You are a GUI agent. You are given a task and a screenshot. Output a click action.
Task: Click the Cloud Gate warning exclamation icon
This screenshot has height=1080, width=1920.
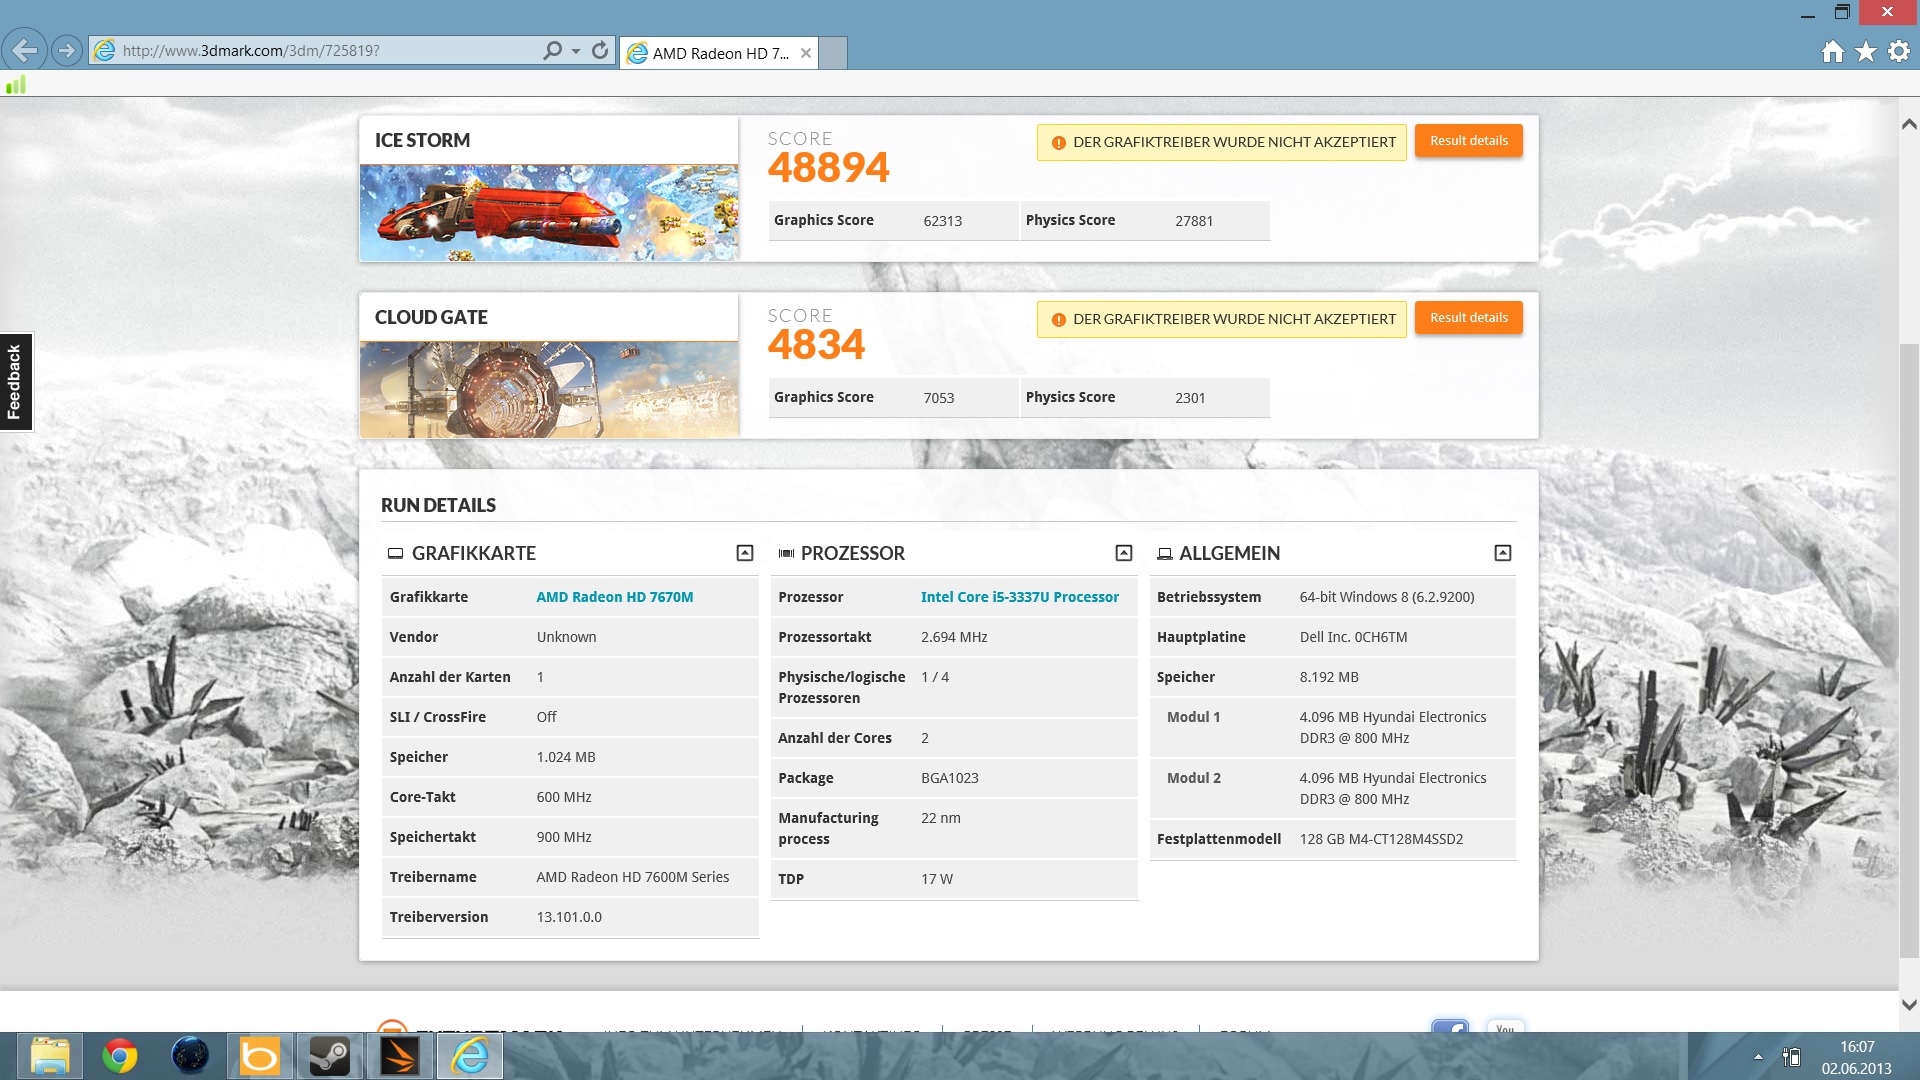1058,320
